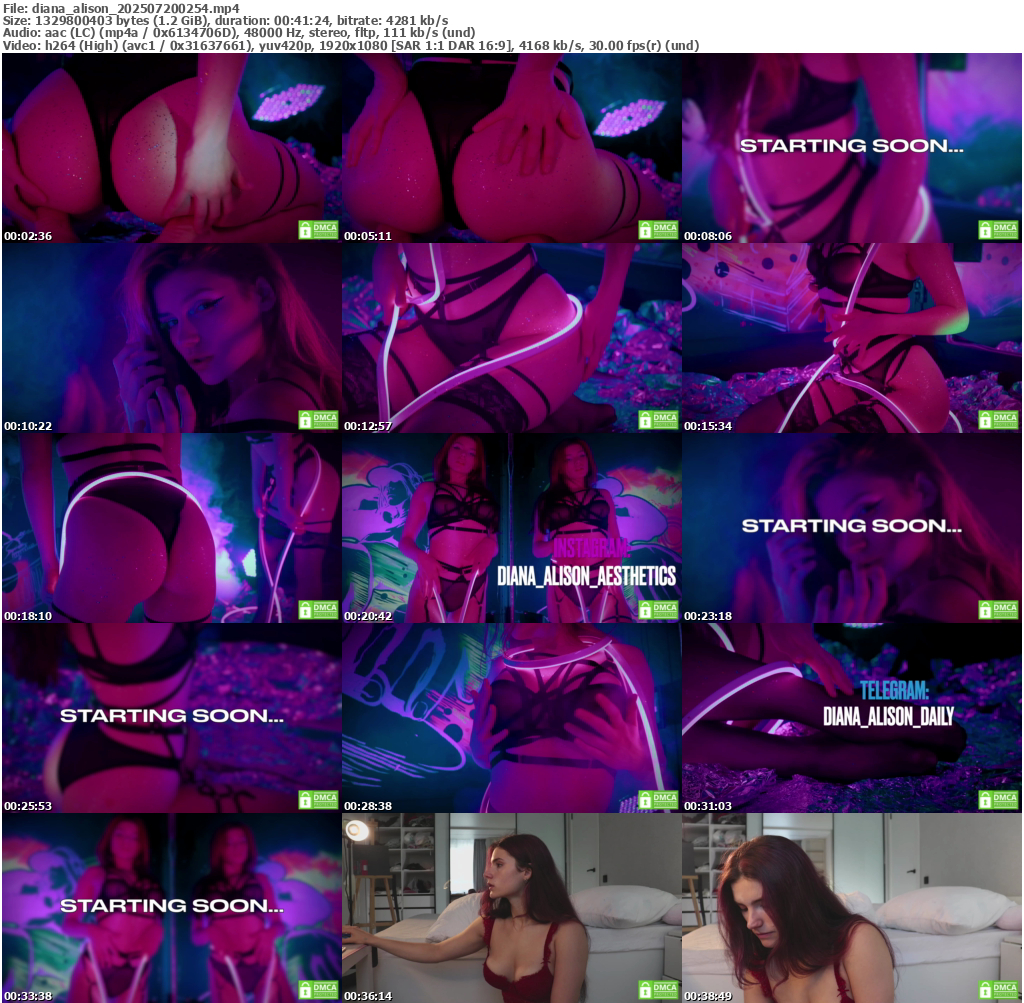1024x1003 pixels.
Task: Pick the thumbnail marked 00:12:57
Action: point(511,338)
